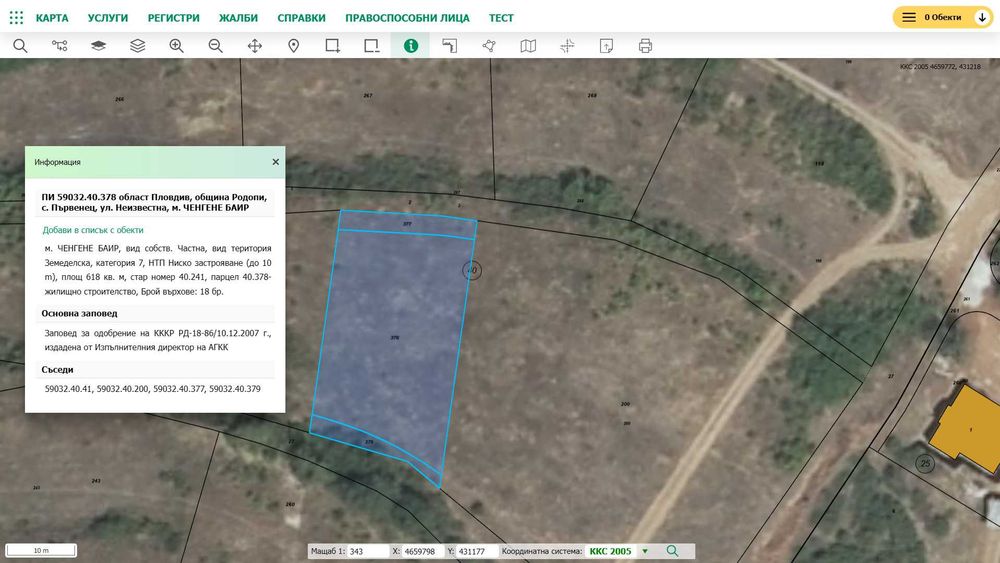Open the УСЛУГИ menu
The height and width of the screenshot is (563, 1000).
(108, 18)
